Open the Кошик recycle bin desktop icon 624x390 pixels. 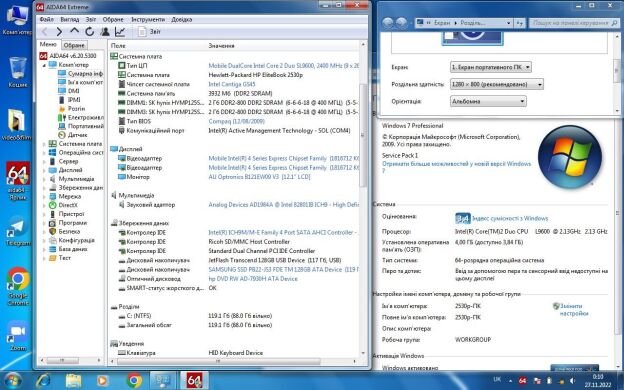click(x=18, y=72)
